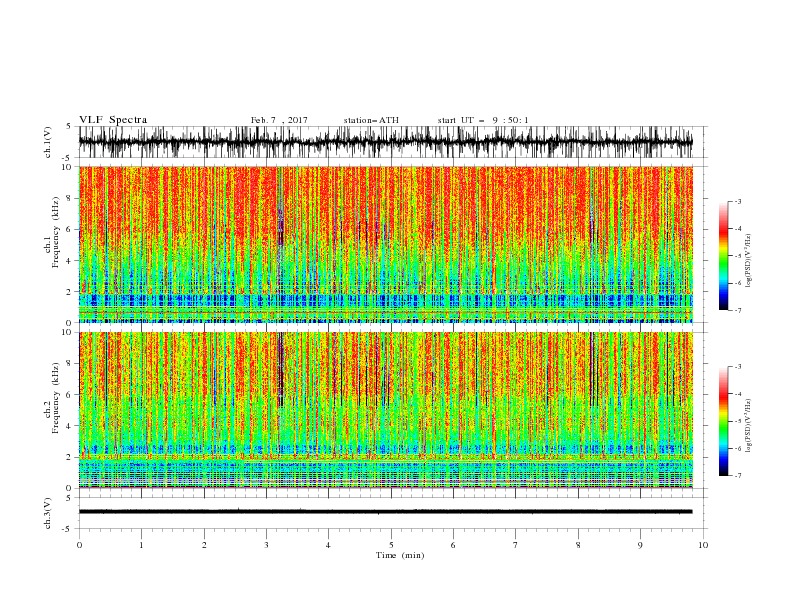Click the lower color bar's log(PSD) label
The image size is (792, 612).
[x=748, y=426]
